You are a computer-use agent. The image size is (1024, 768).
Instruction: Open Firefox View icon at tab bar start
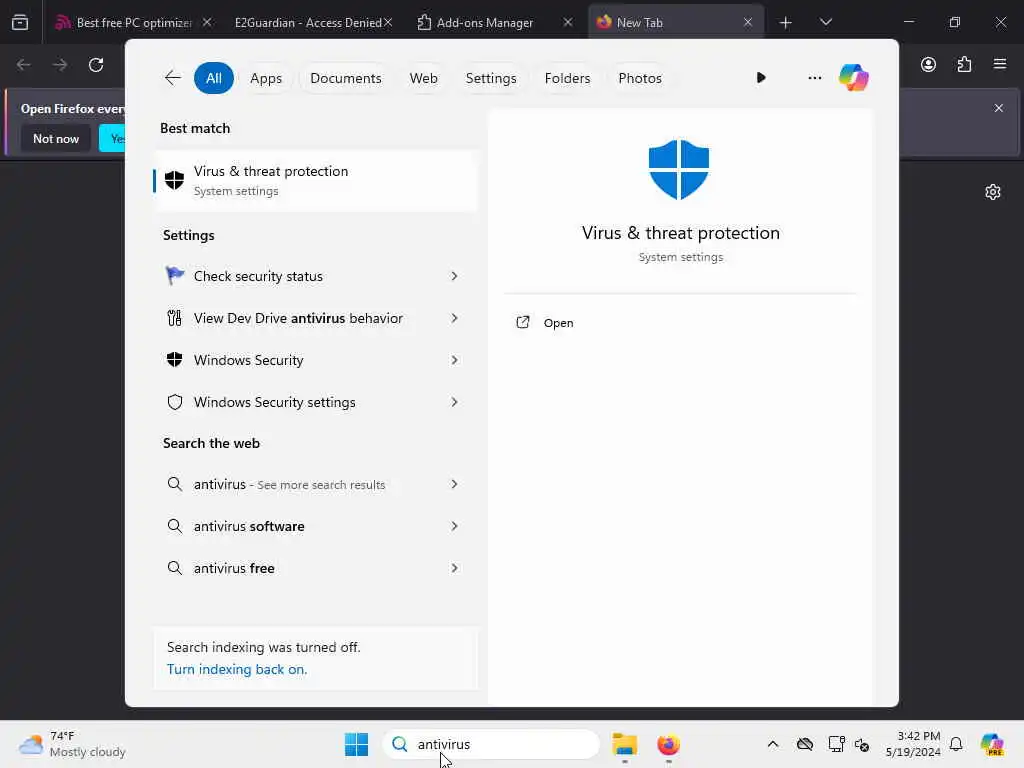20,23
